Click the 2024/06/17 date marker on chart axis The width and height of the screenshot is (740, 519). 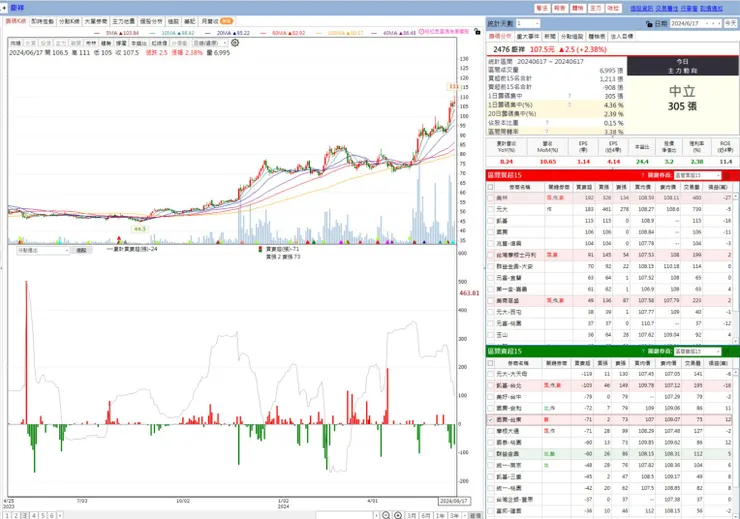click(x=454, y=501)
